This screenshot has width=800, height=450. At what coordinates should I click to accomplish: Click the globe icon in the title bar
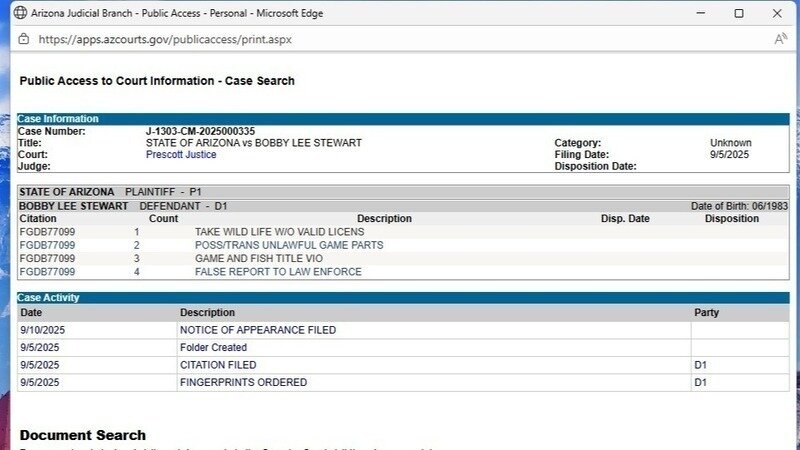pos(19,13)
